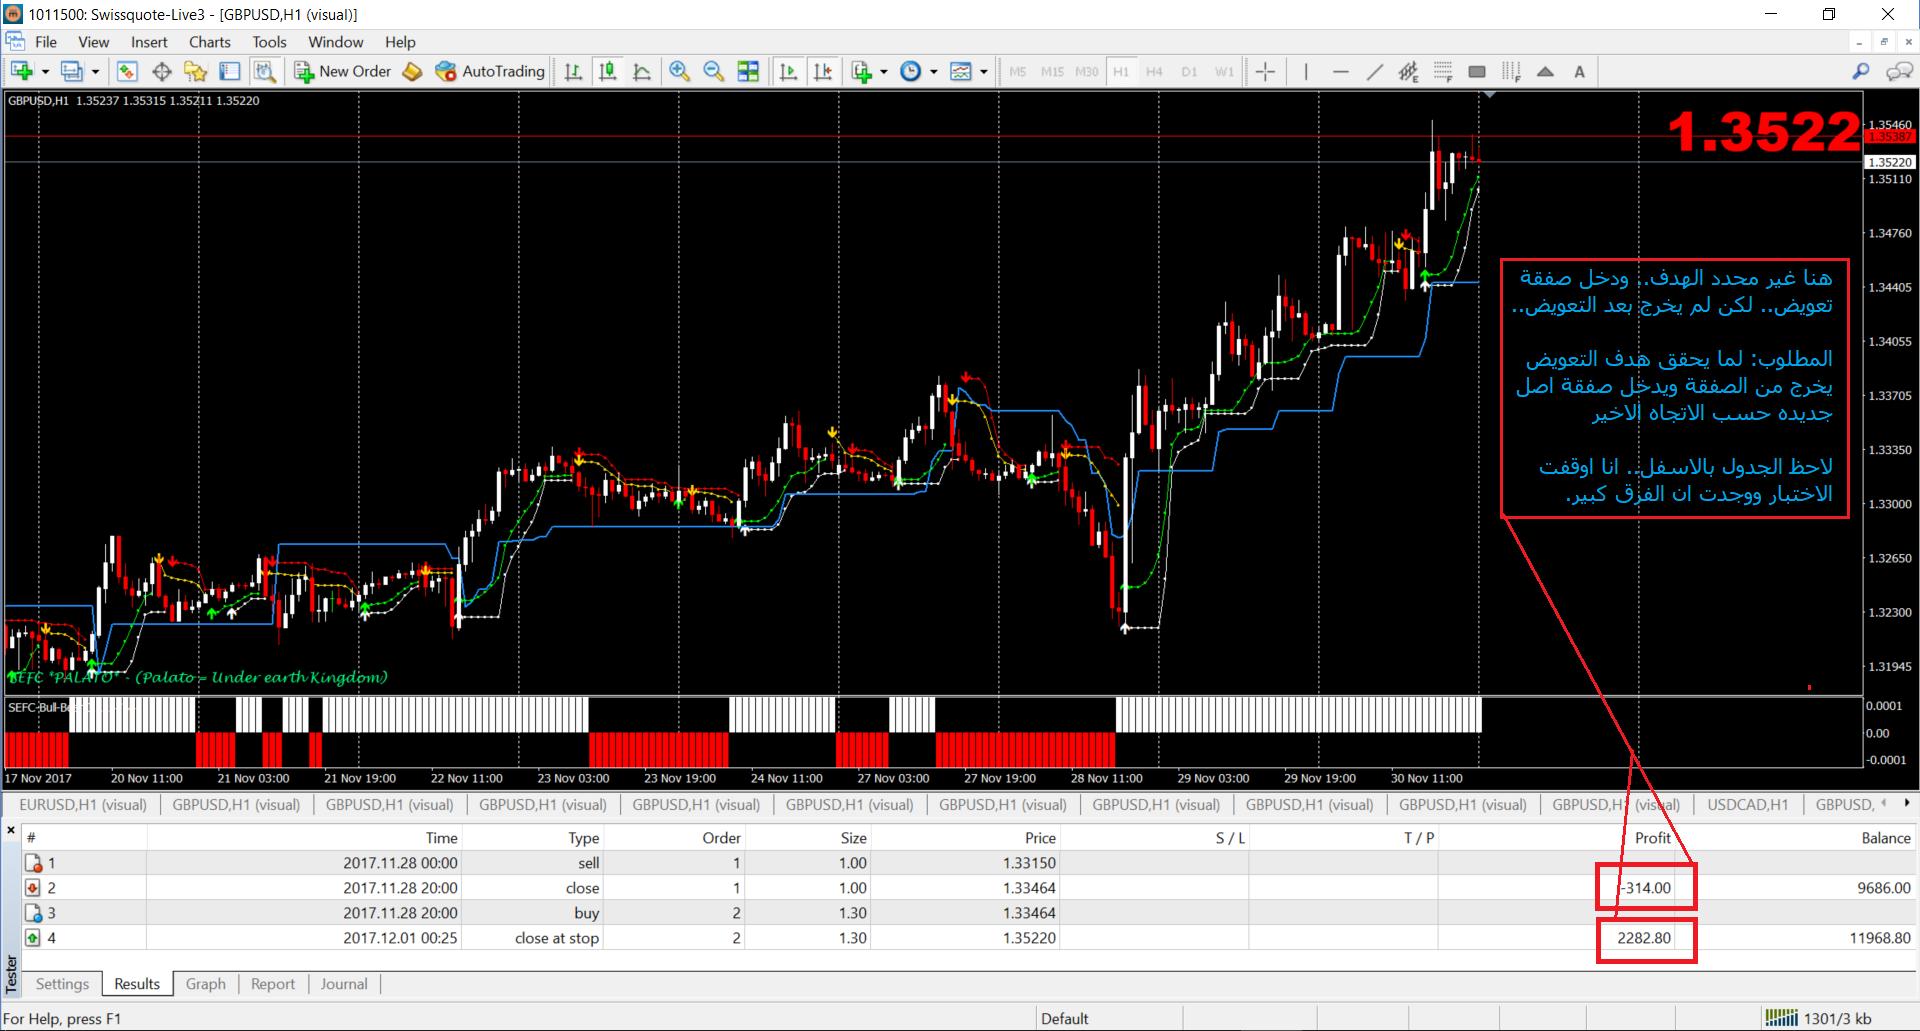Select the Text label tool

pyautogui.click(x=1580, y=71)
